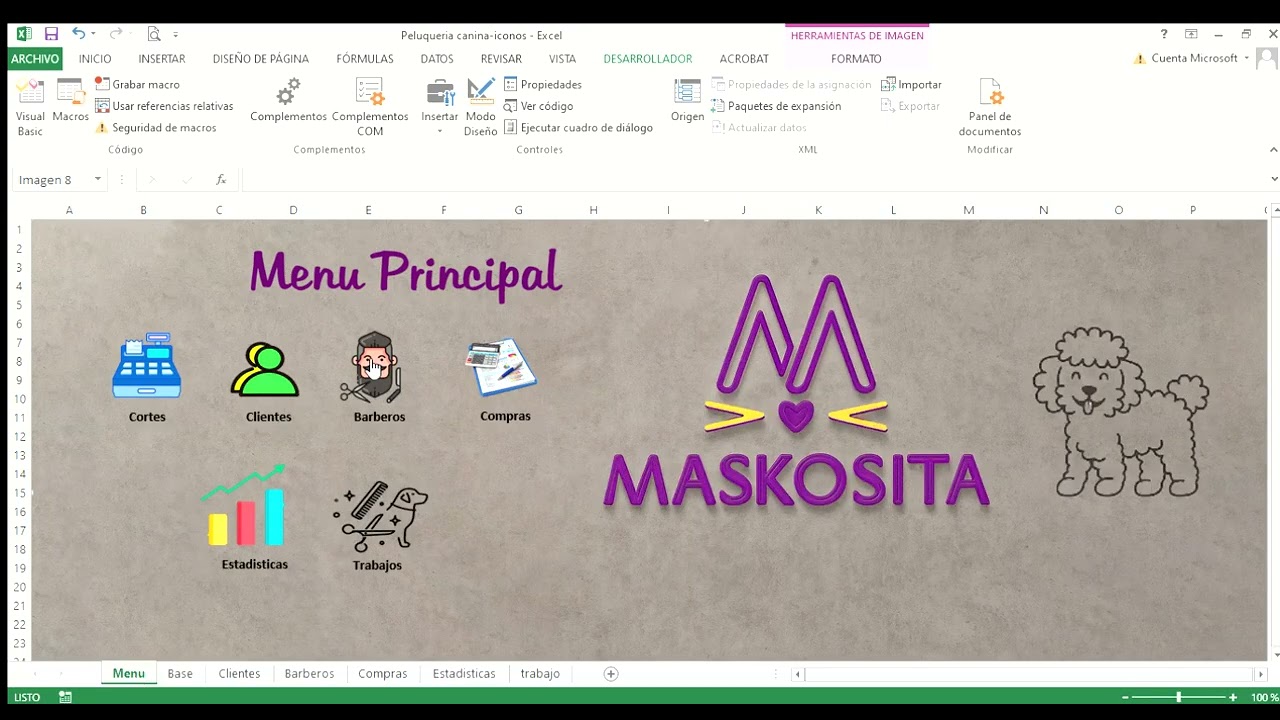Expand the Name Box dropdown arrow
The width and height of the screenshot is (1280, 720).
[97, 180]
